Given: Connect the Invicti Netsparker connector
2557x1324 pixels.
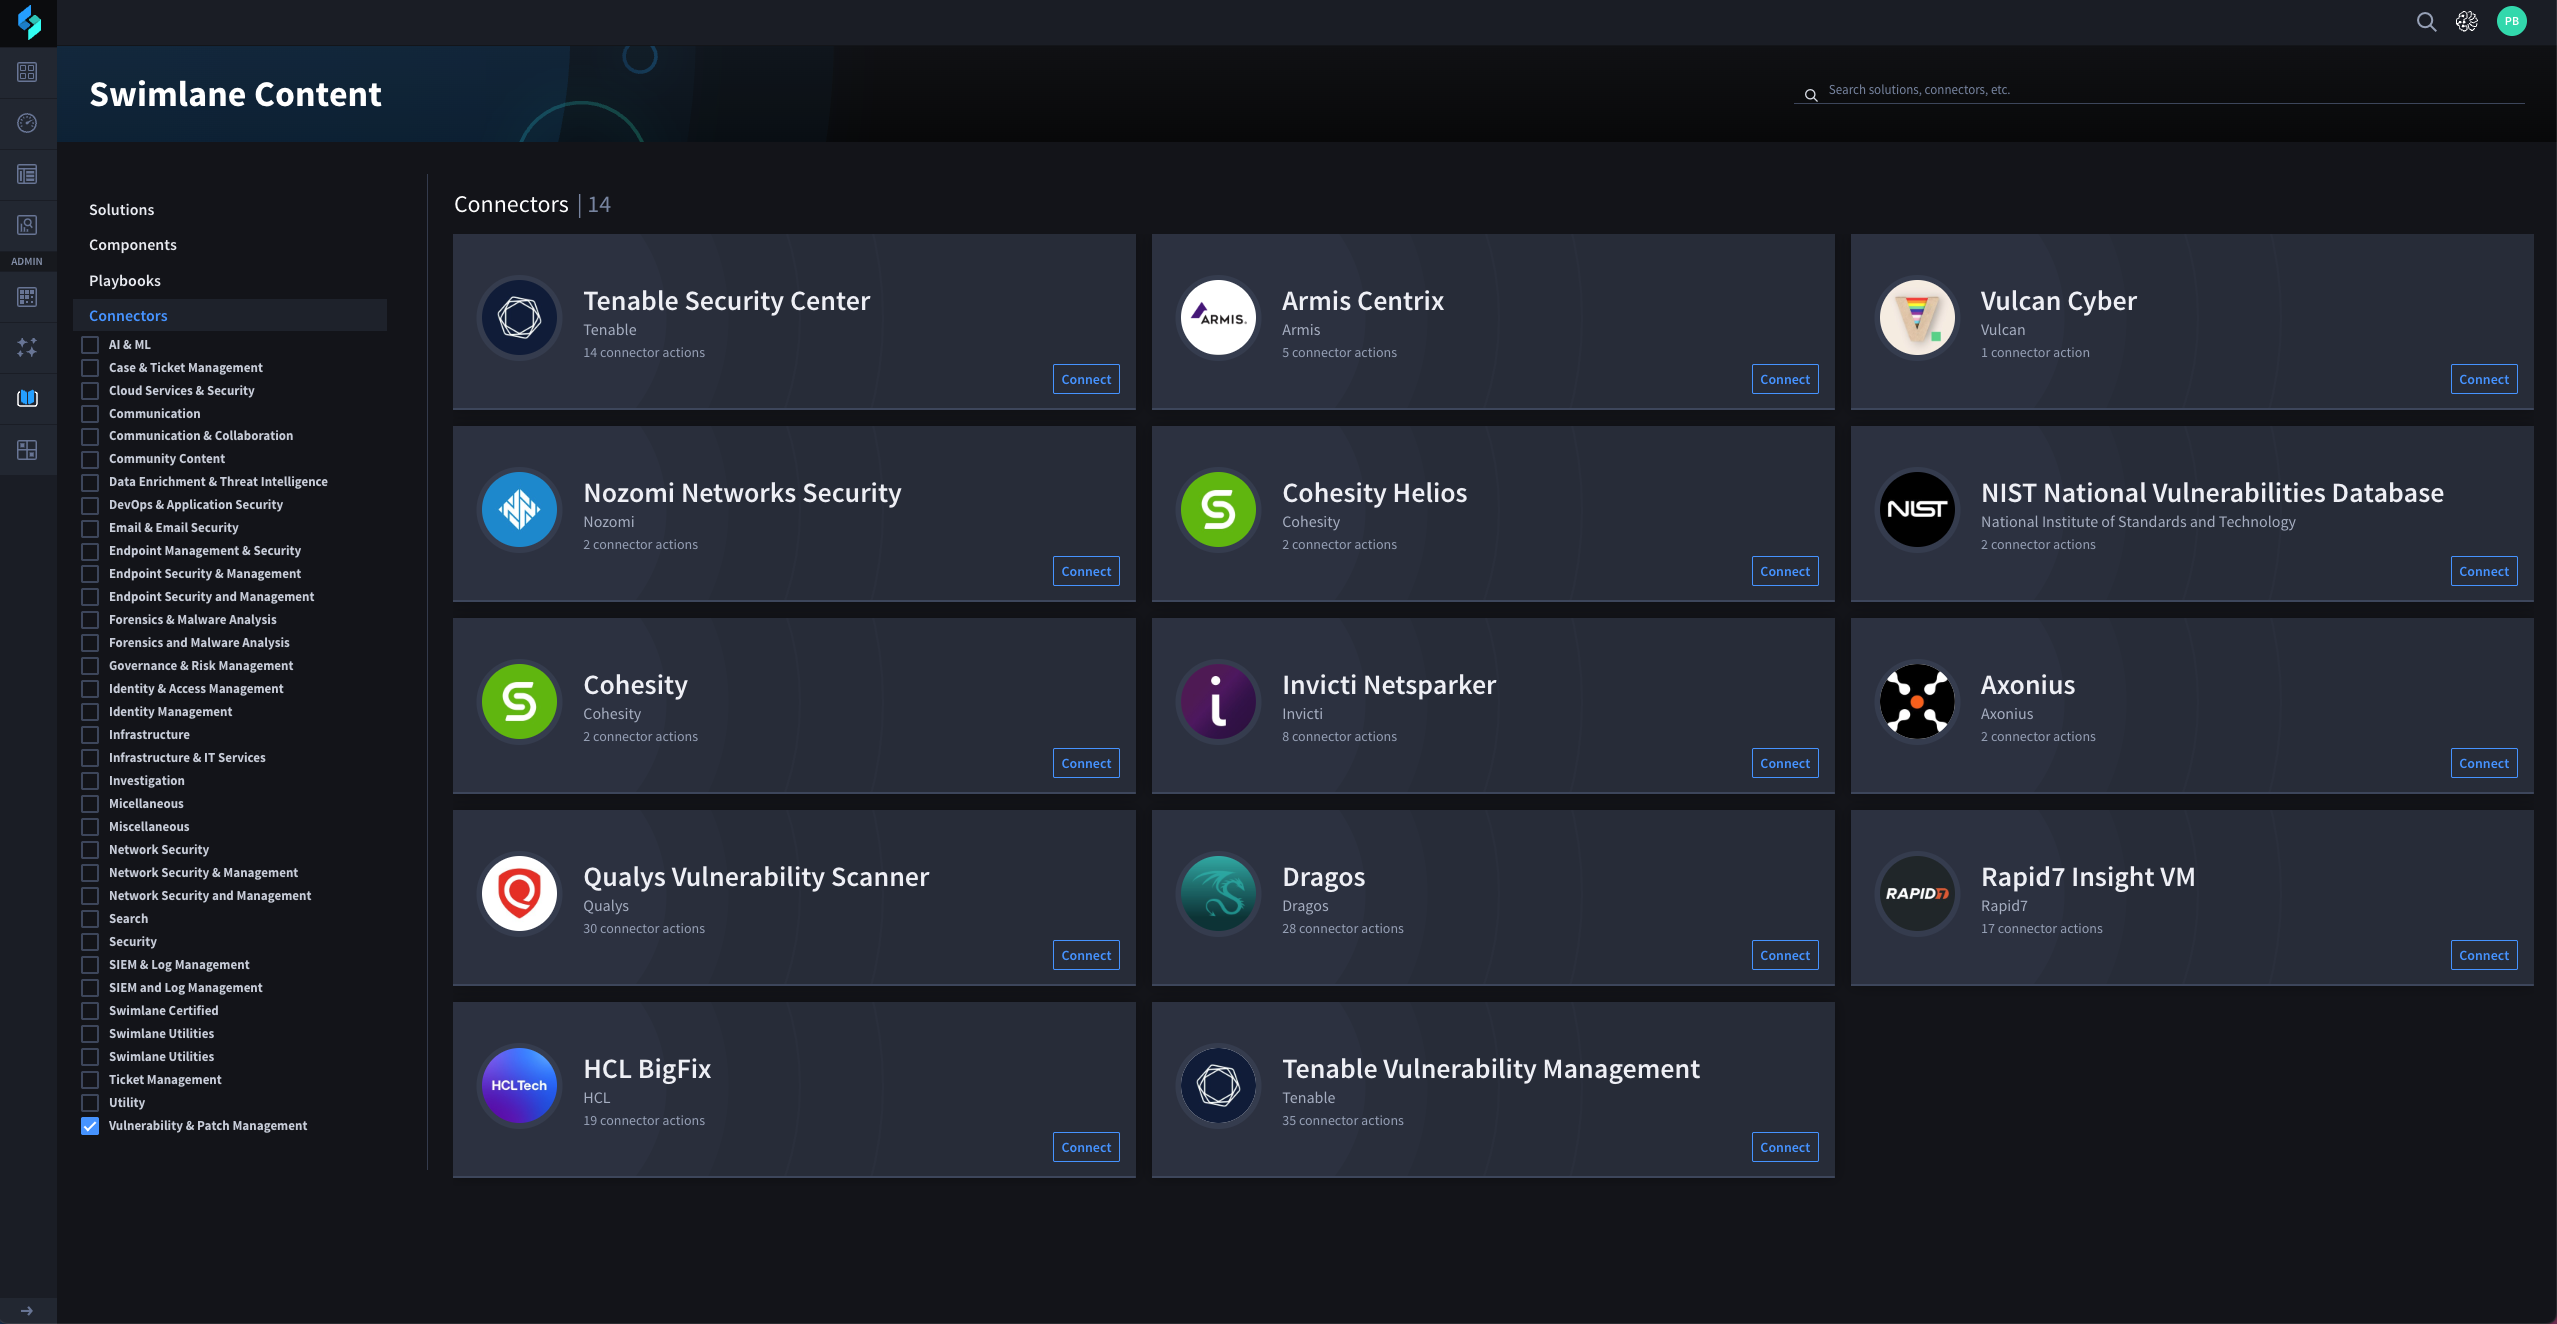Looking at the screenshot, I should 1785,763.
